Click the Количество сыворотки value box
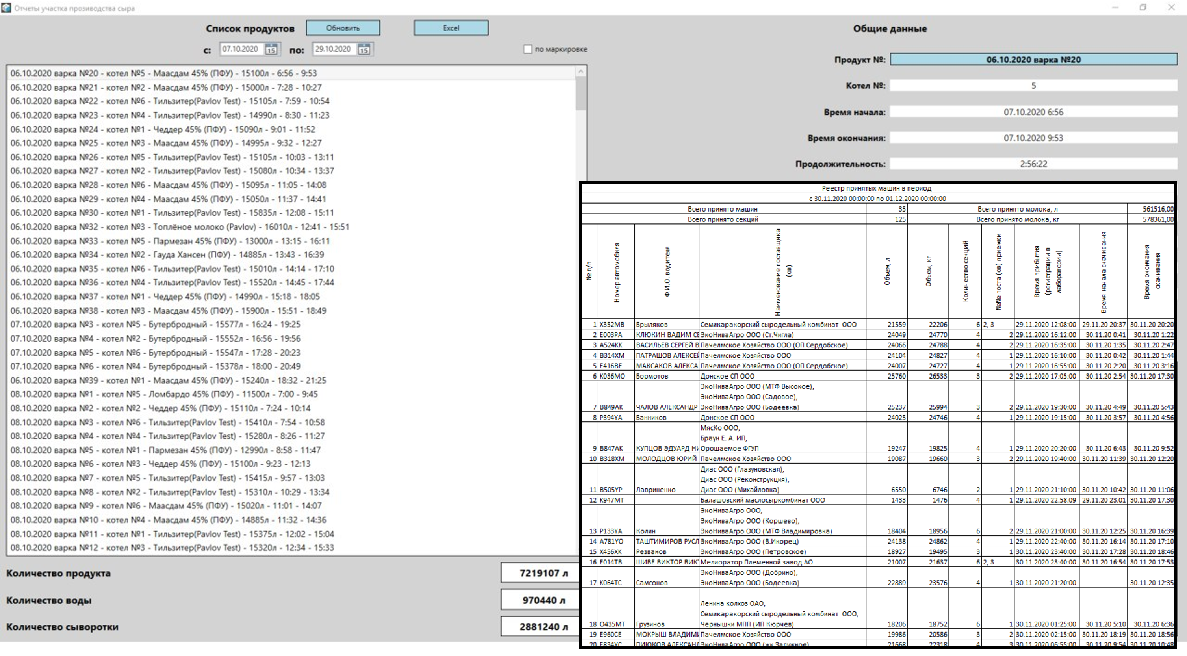Screen dimensions: 1187x656 (540, 628)
